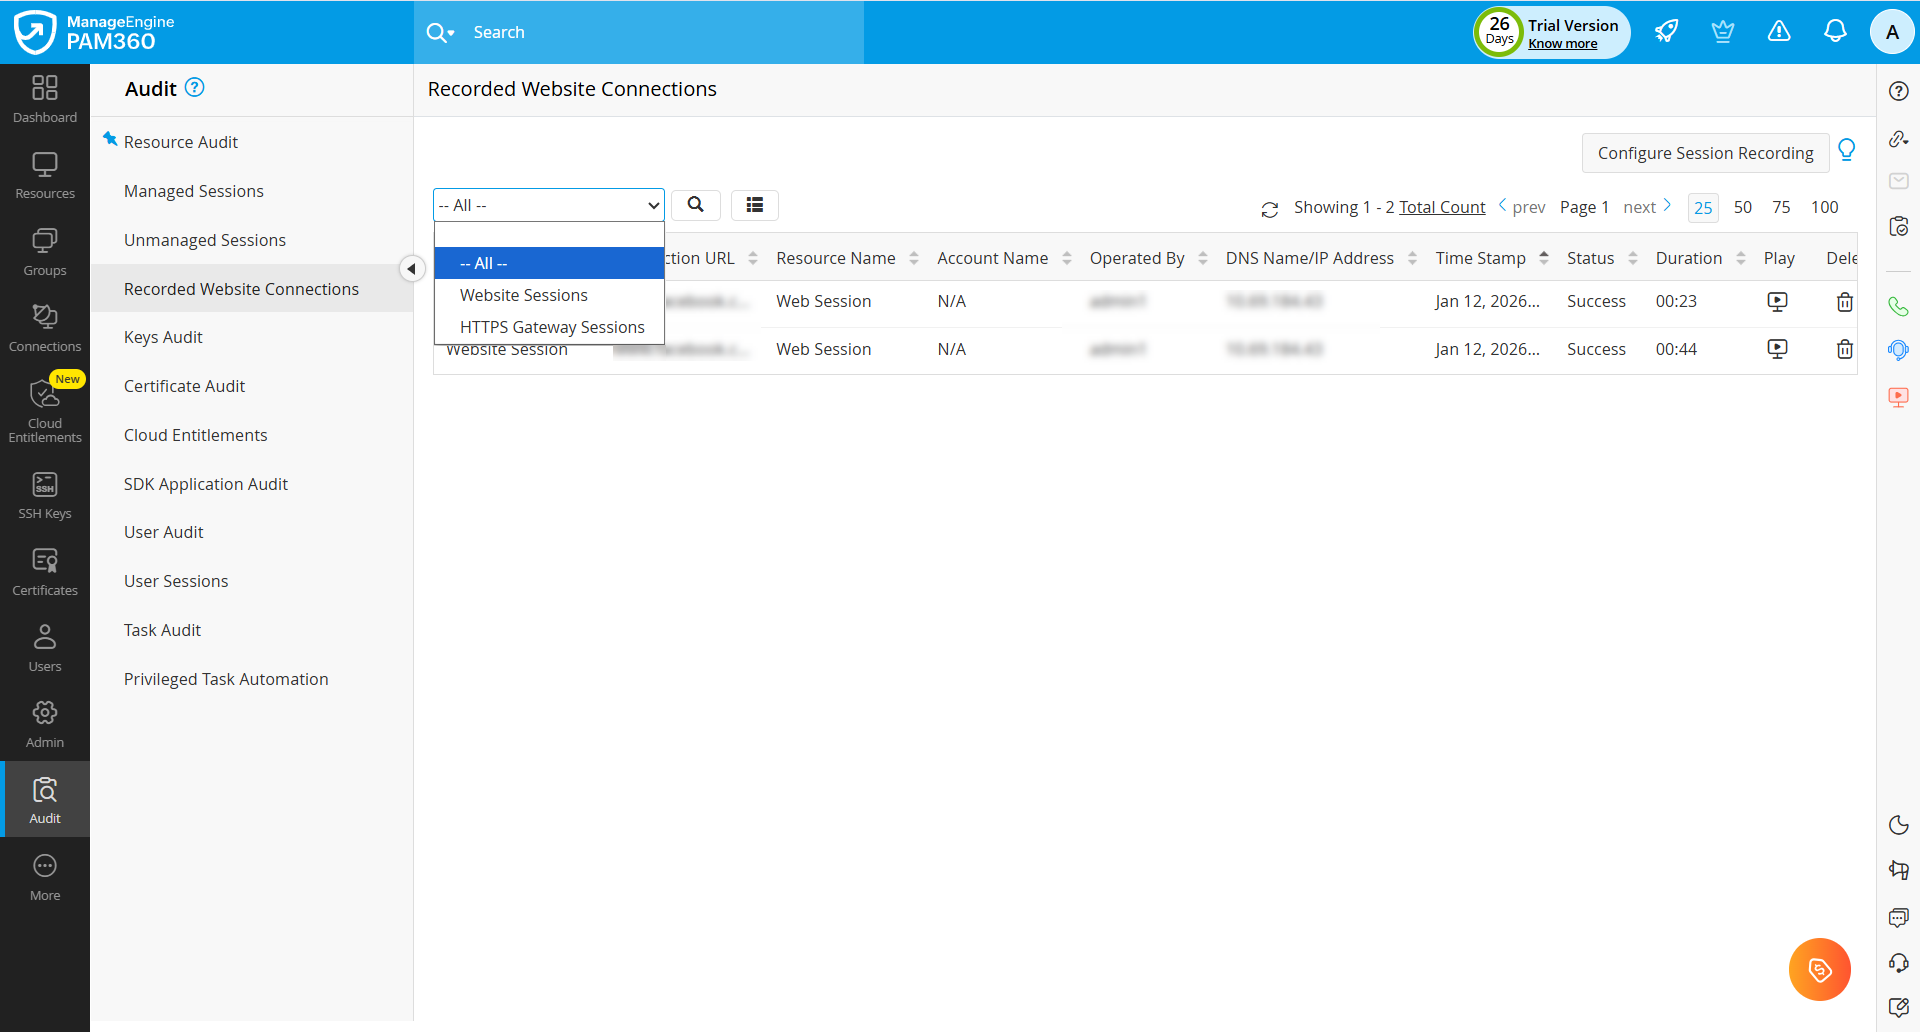Collapse the Audit side panel arrow
This screenshot has height=1032, width=1920.
[411, 269]
